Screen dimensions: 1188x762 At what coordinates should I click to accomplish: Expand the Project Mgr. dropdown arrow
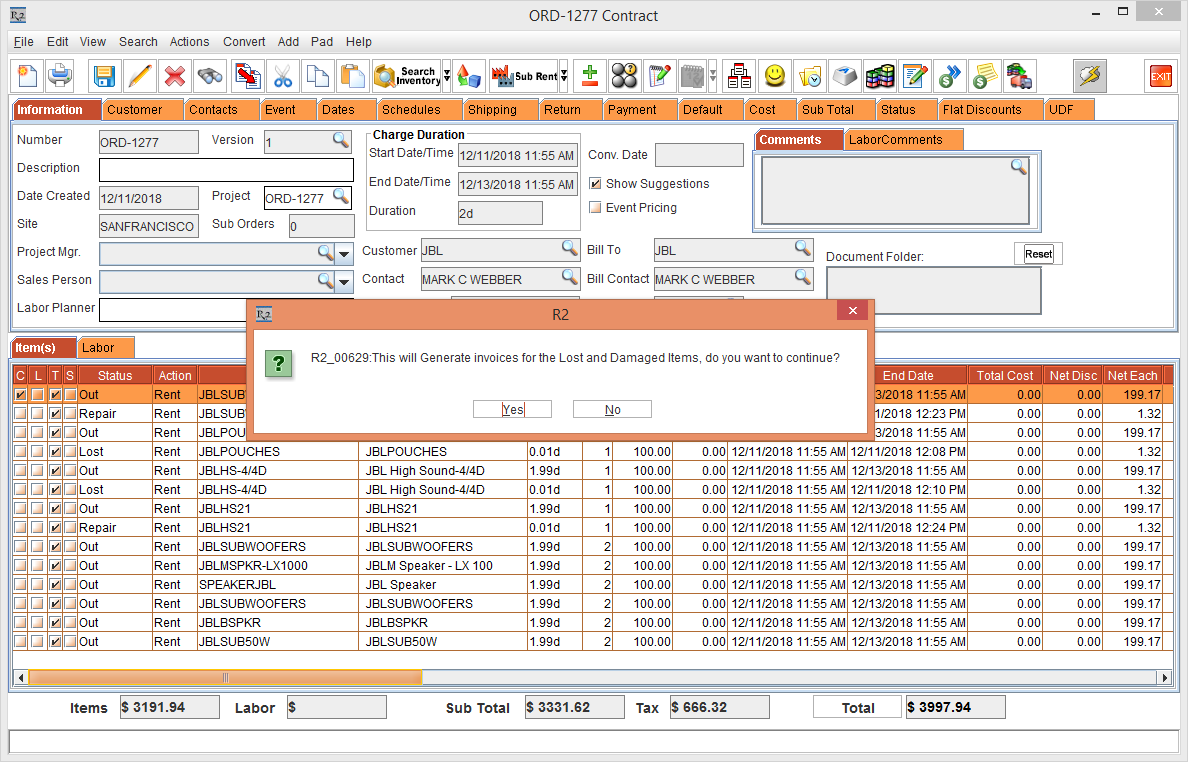[x=344, y=254]
